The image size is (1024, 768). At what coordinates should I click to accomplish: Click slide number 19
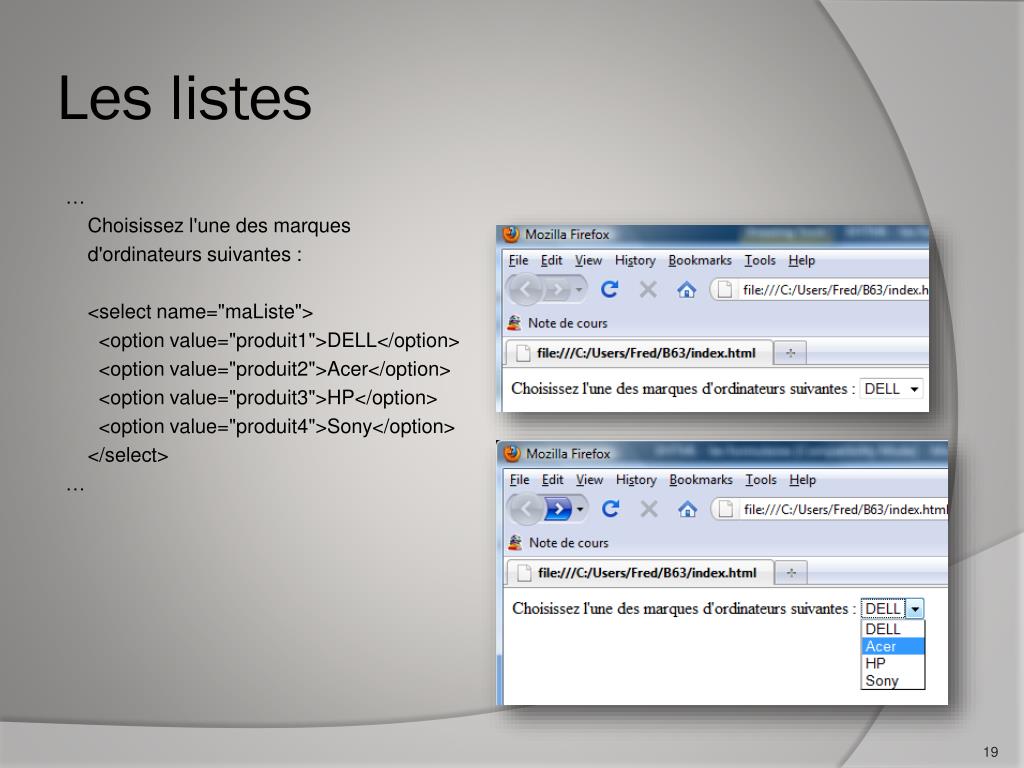point(990,752)
